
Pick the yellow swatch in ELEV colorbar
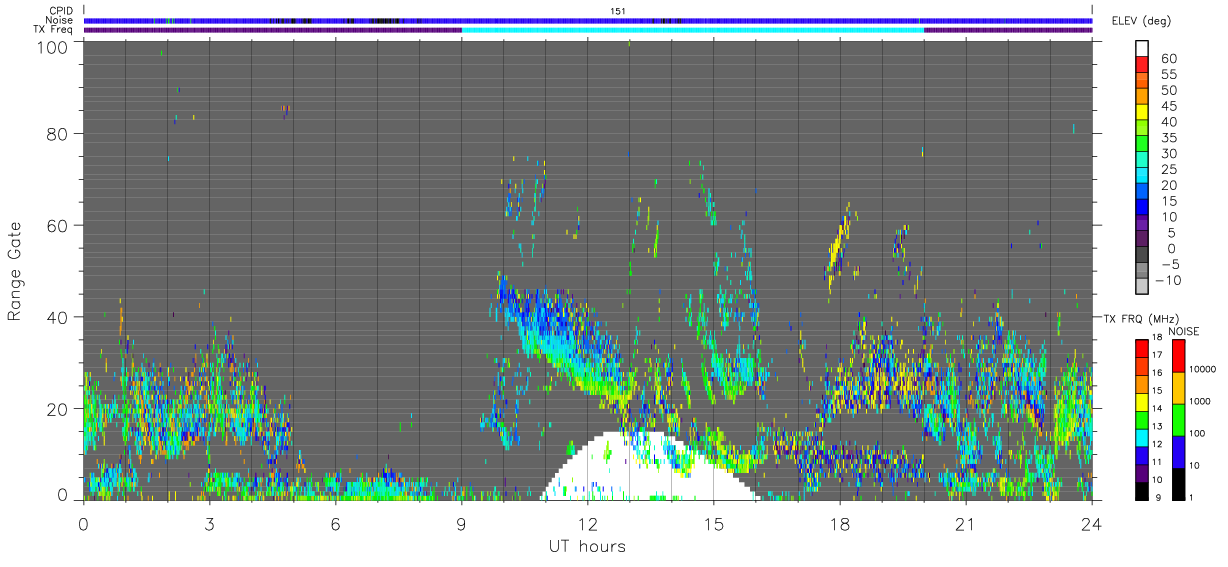1142,113
